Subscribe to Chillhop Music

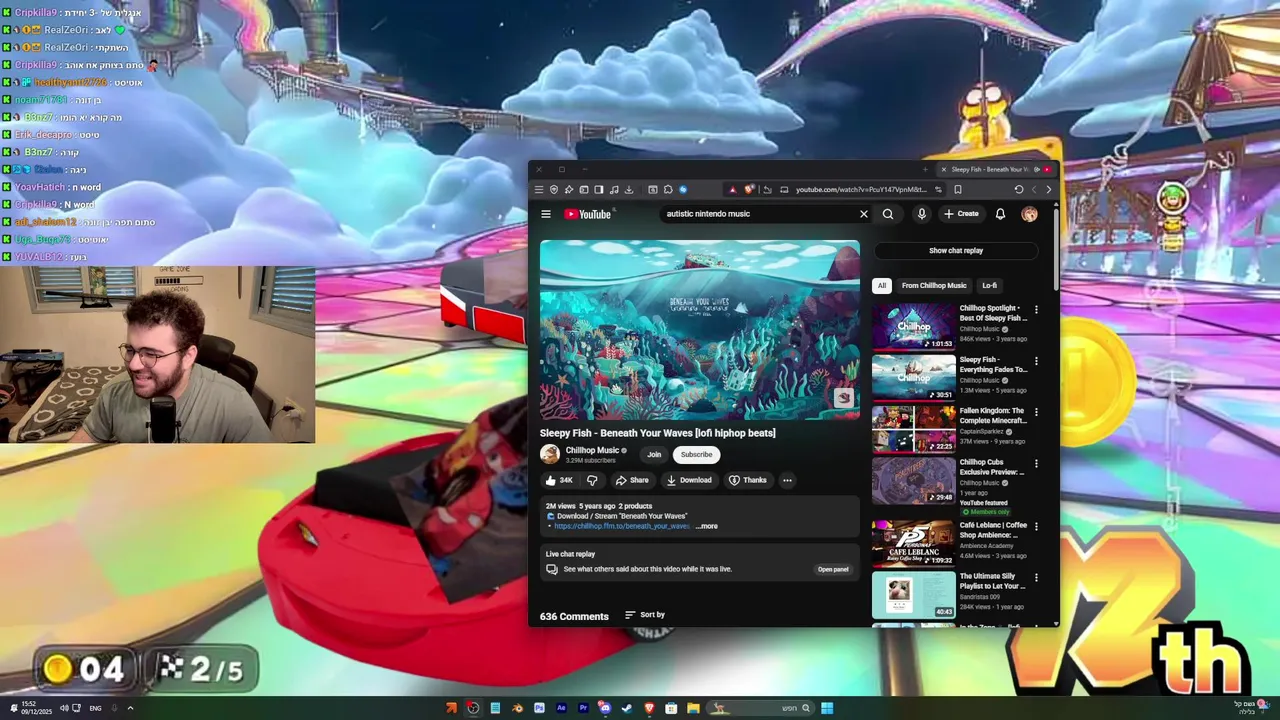pos(697,454)
